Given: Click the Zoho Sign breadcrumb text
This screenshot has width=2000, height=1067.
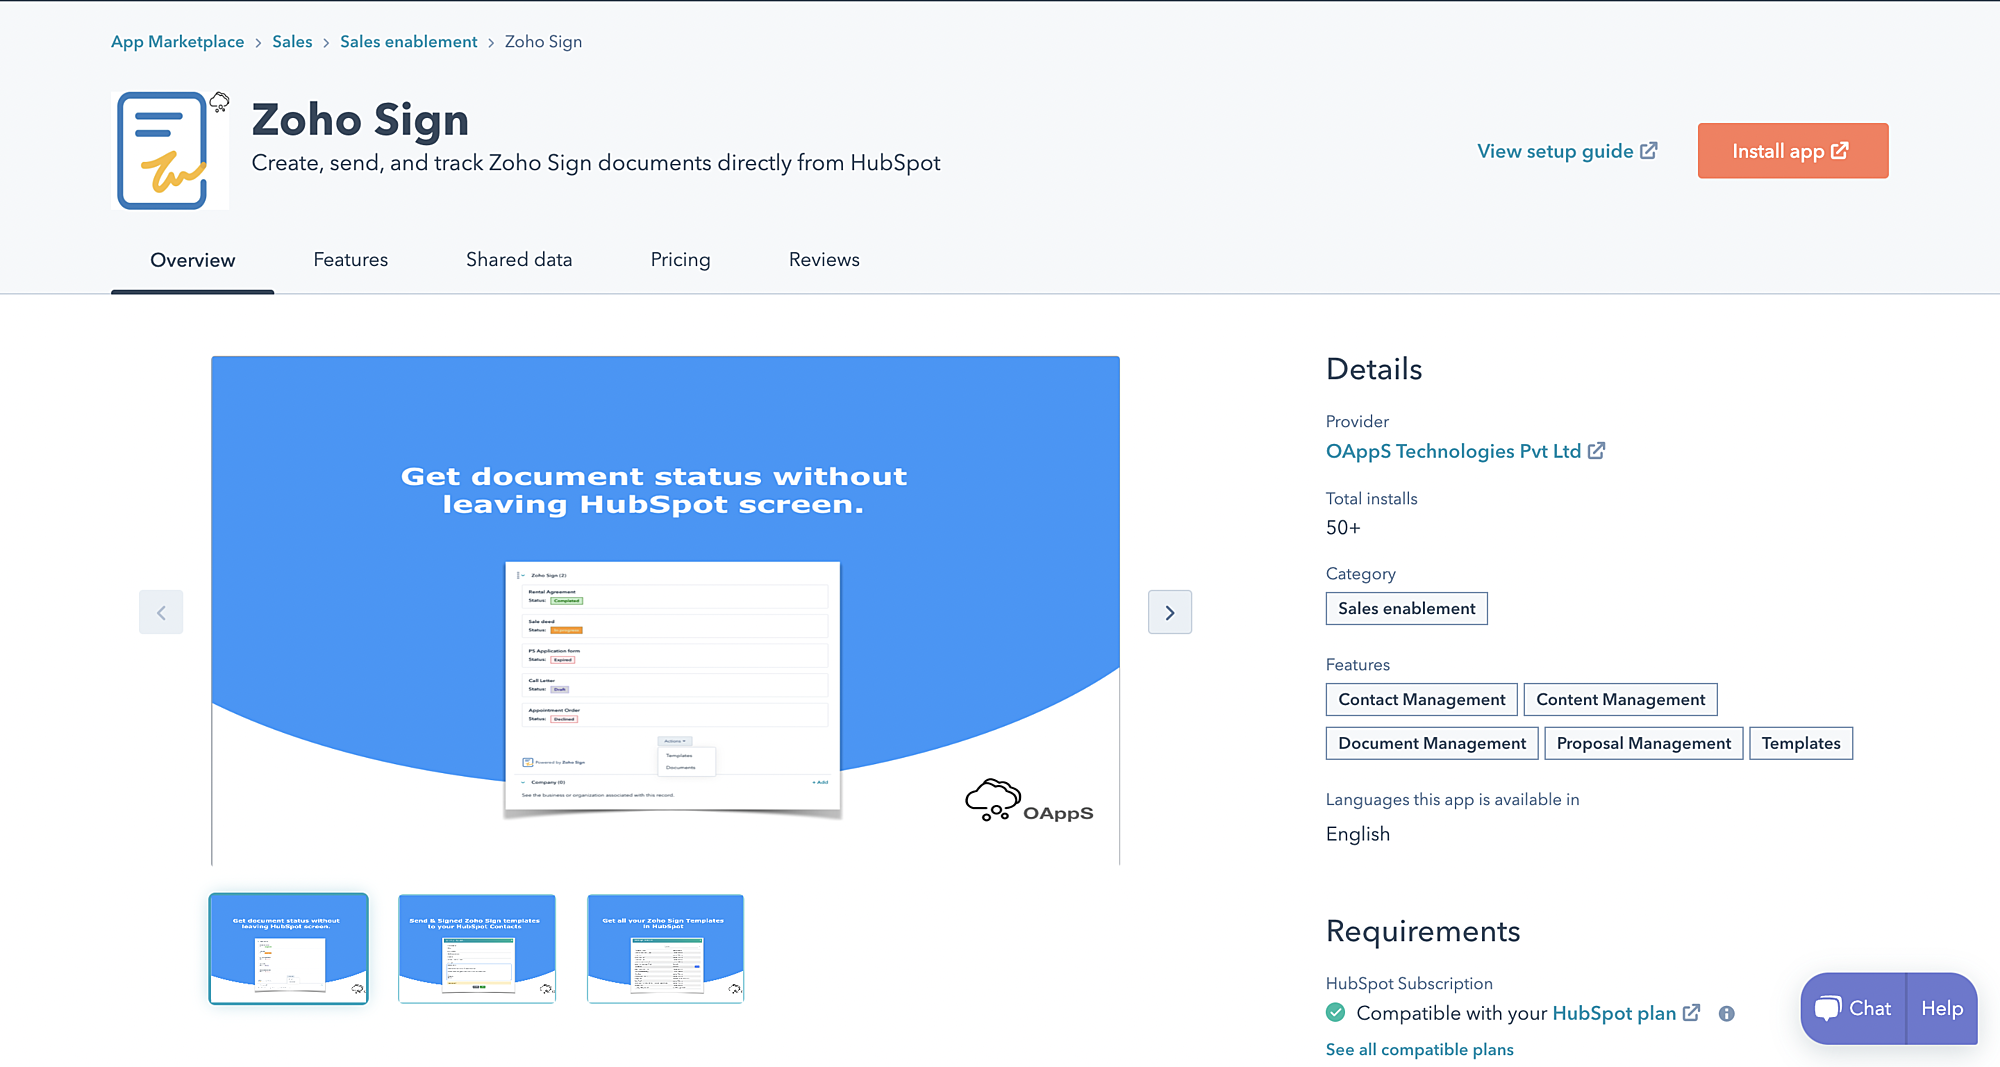Looking at the screenshot, I should [x=543, y=42].
